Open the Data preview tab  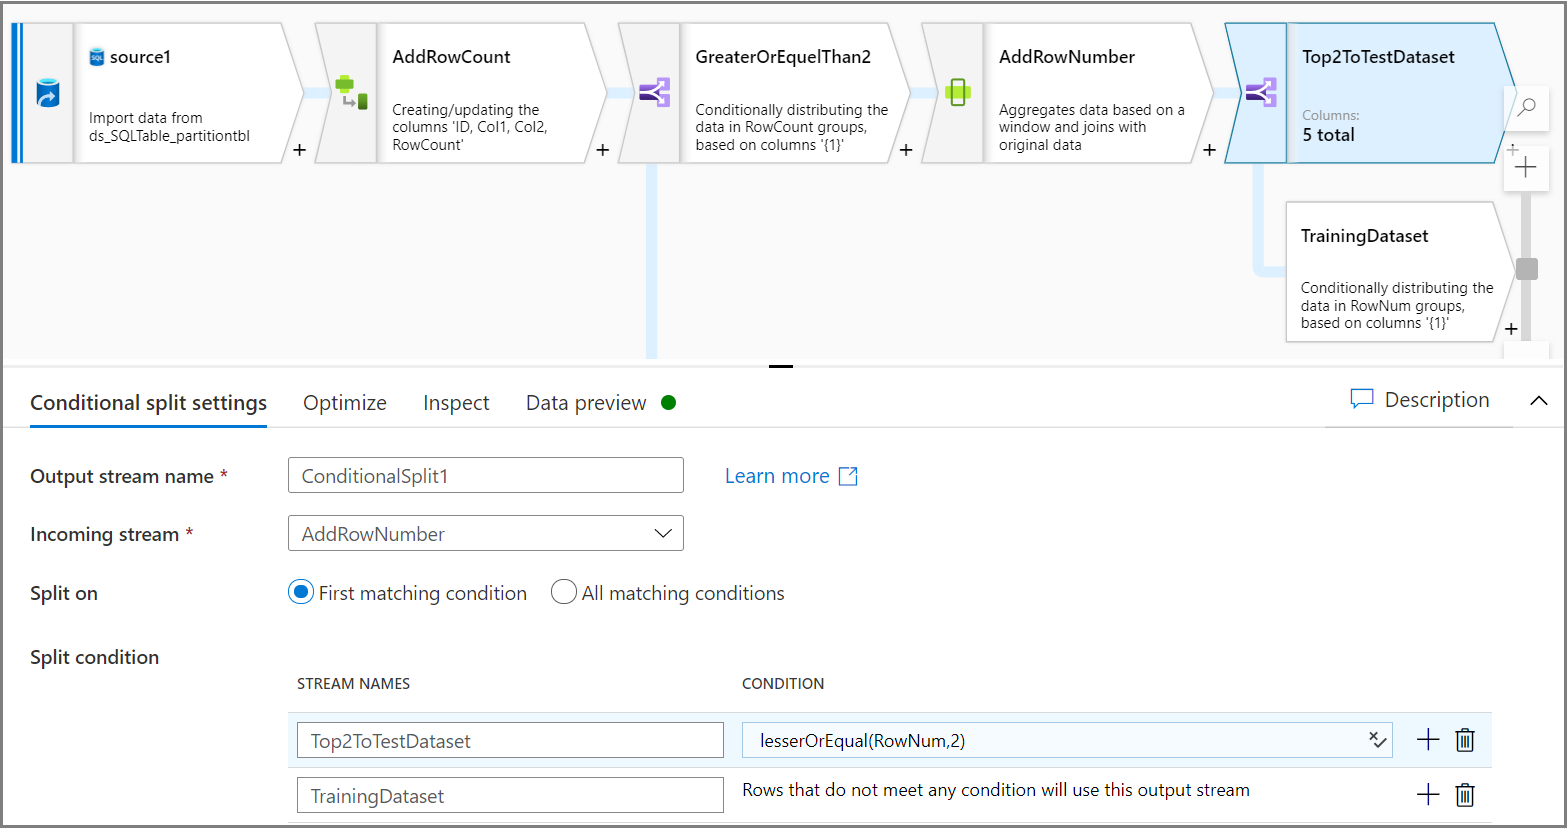[x=586, y=403]
